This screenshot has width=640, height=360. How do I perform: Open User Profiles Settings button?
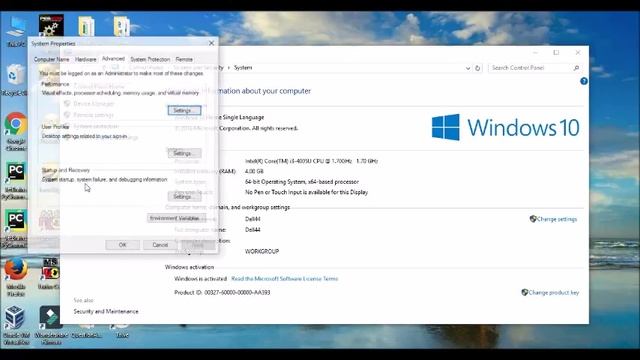pos(184,153)
